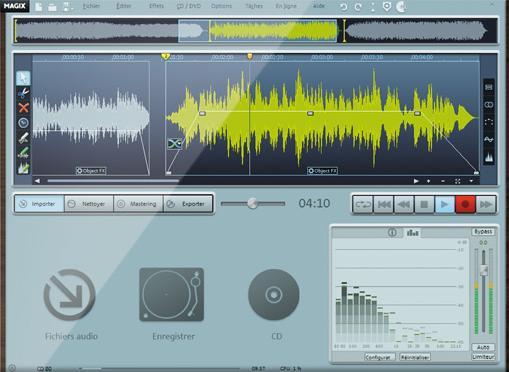This screenshot has height=372, width=509.
Task: Click the CD marker icon in right toolbar
Action: (x=489, y=105)
